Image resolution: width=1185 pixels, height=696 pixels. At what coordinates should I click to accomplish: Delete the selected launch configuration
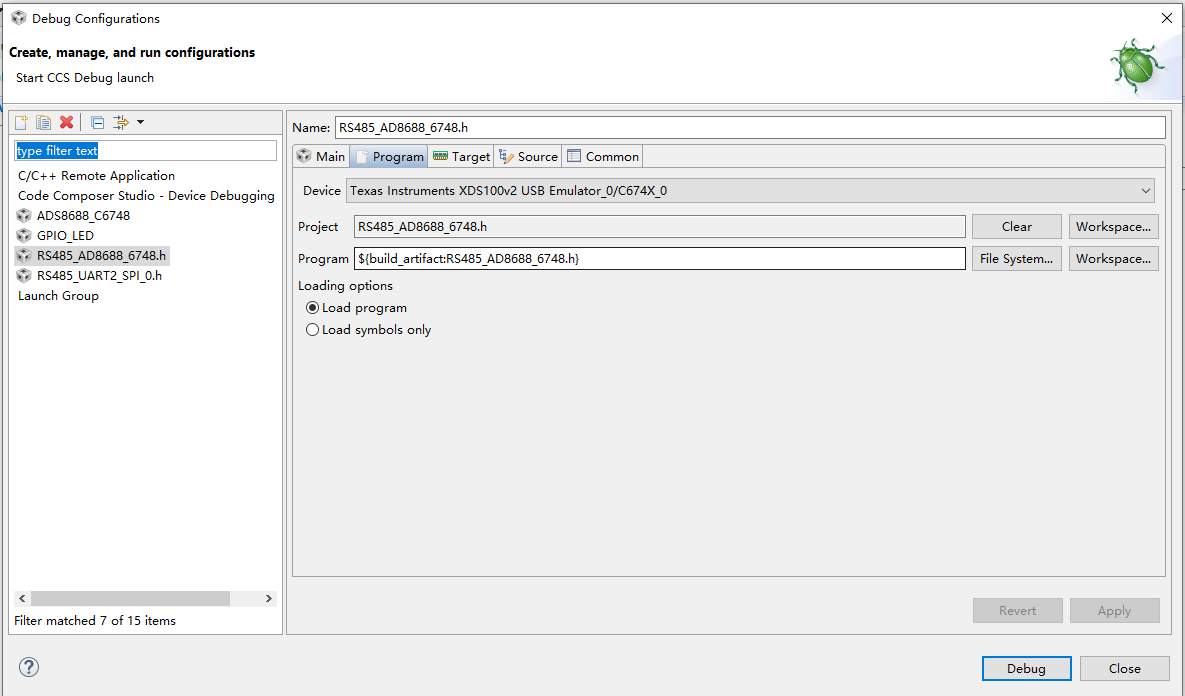(x=64, y=122)
